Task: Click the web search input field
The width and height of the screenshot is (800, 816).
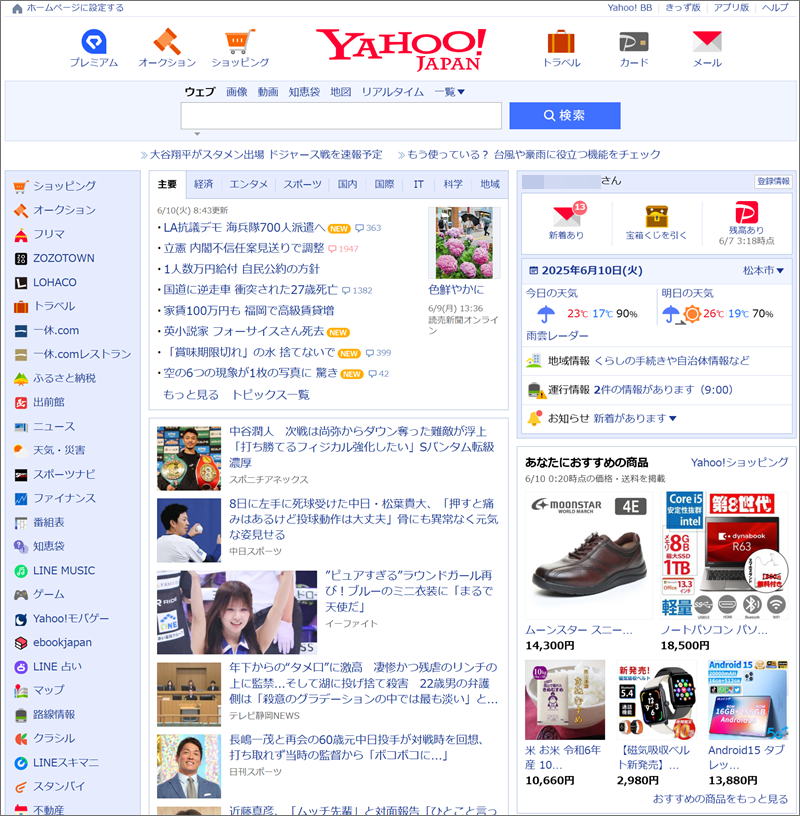Action: pyautogui.click(x=341, y=116)
